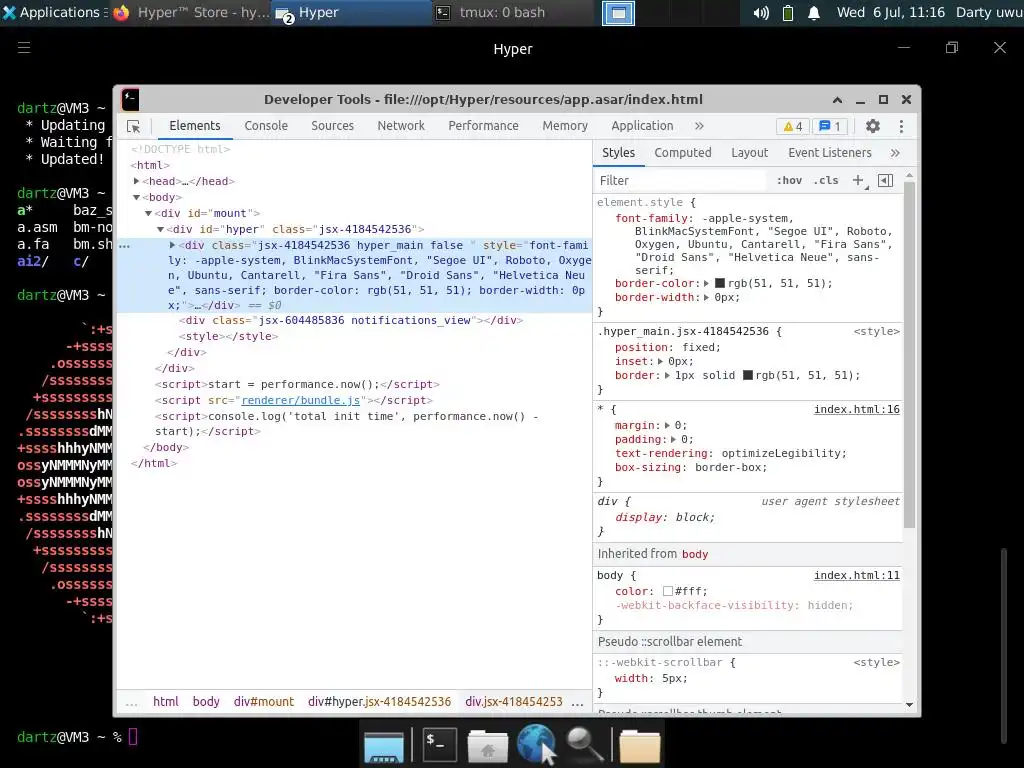Open application finder magnifier in dock
The height and width of the screenshot is (768, 1024).
tap(584, 744)
